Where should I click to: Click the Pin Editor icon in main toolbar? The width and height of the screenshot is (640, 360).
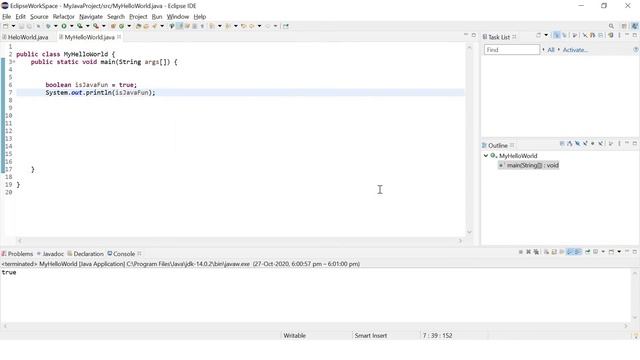pos(286,26)
